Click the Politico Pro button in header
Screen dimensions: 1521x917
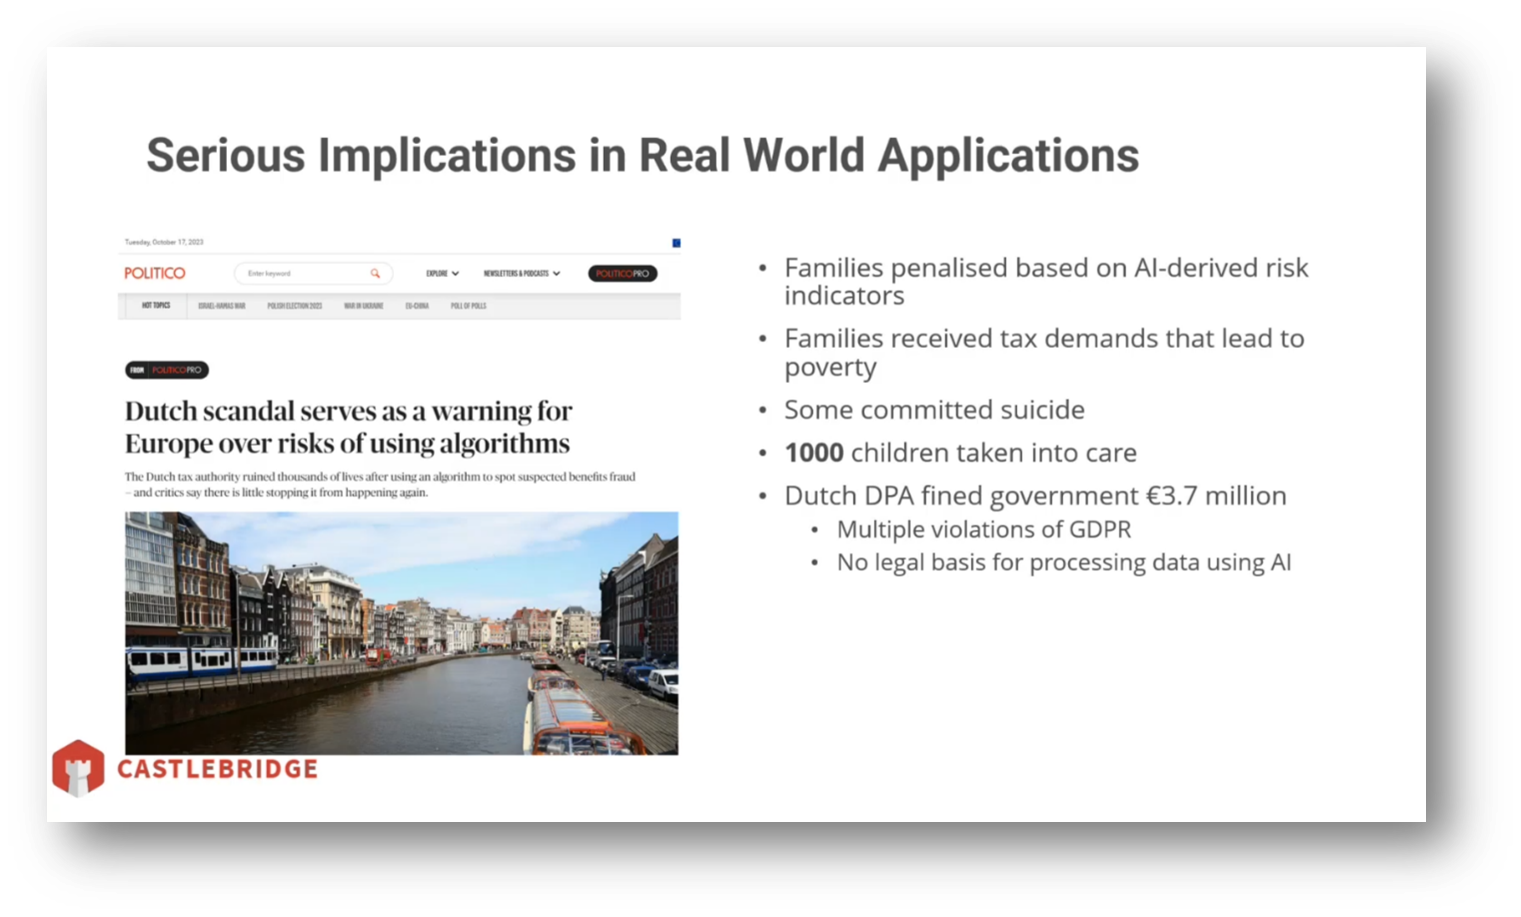(x=622, y=273)
